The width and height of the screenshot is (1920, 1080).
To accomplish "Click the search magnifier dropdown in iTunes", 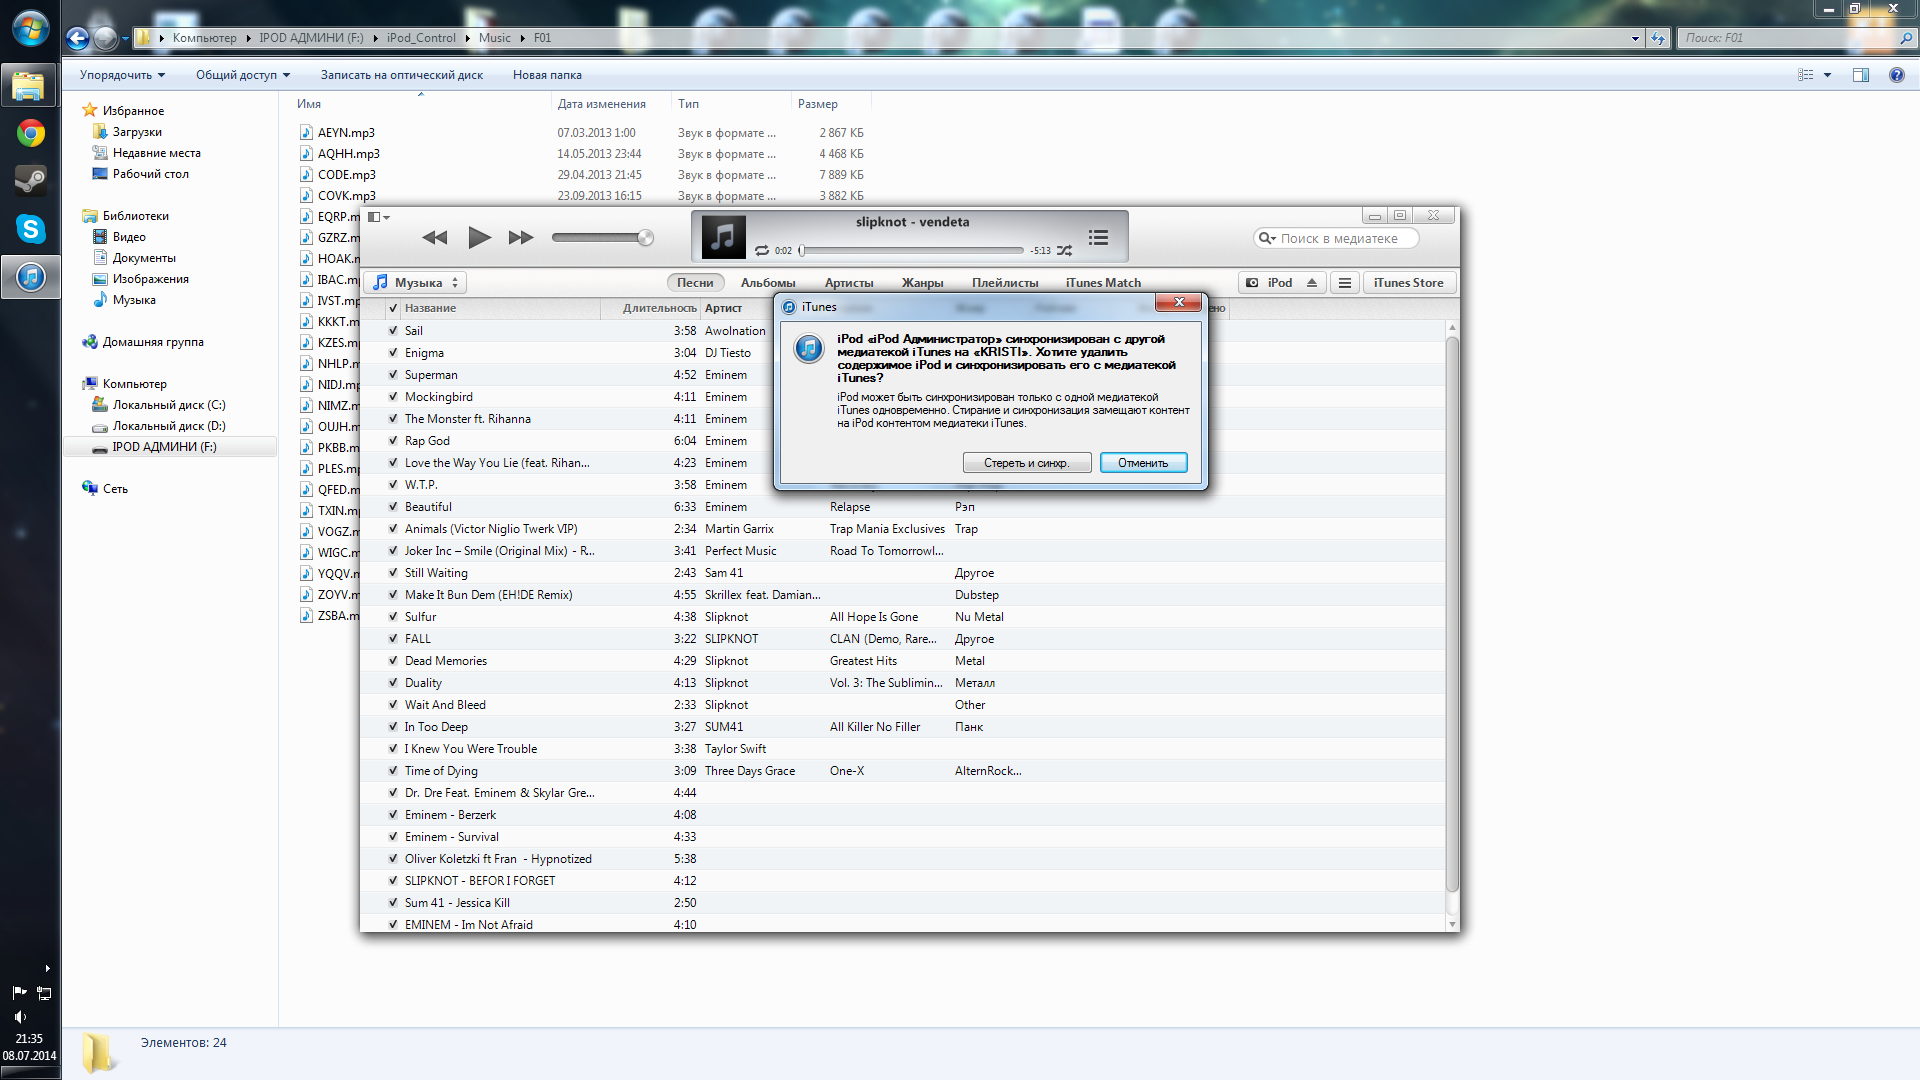I will 1267,238.
